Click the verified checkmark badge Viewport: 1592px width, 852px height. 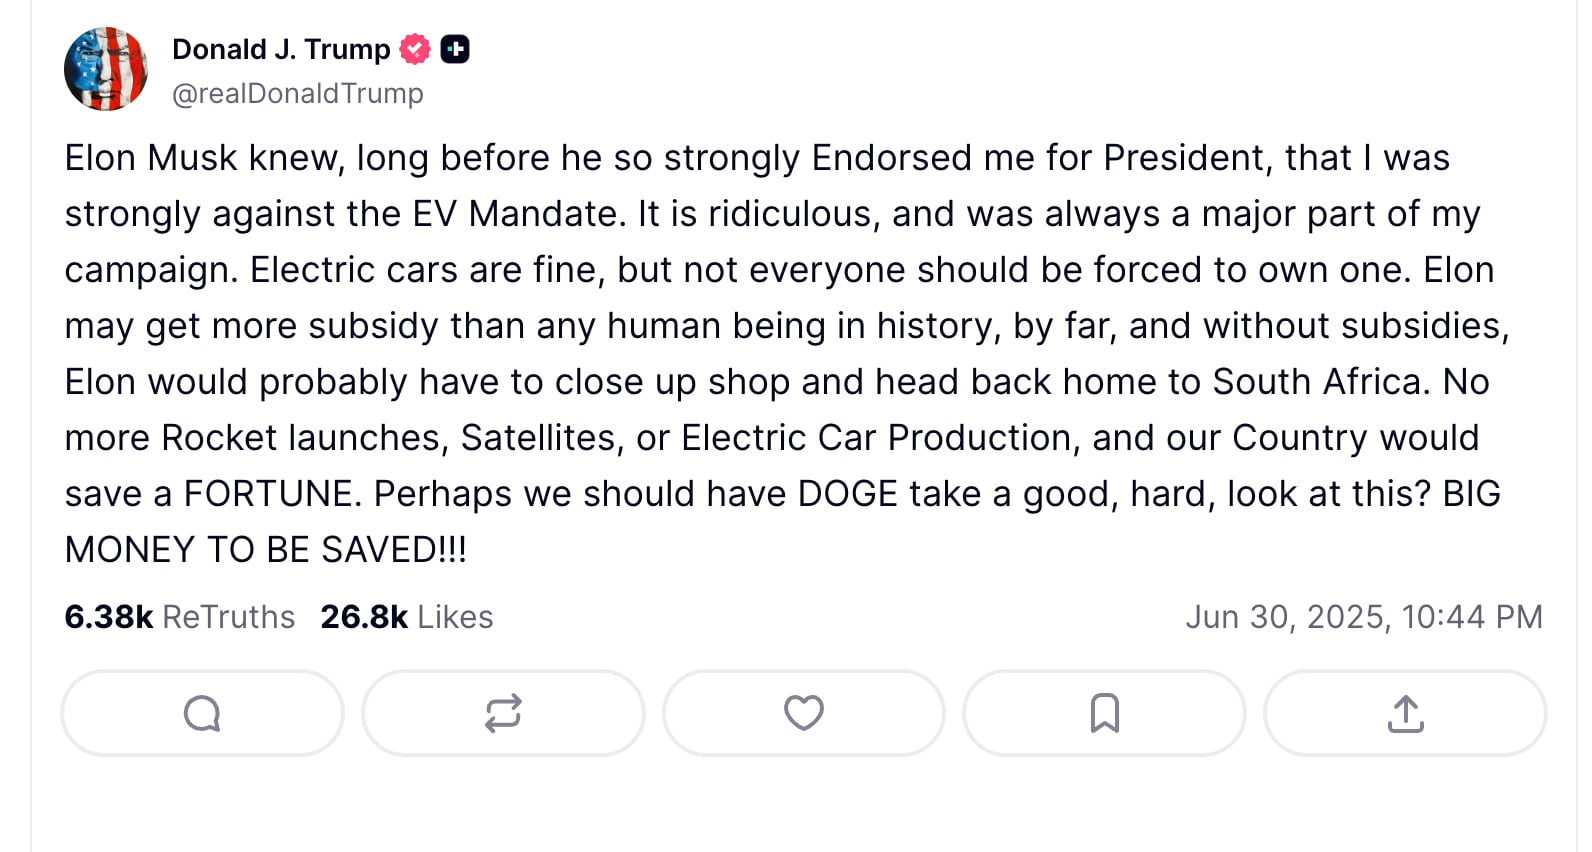413,47
